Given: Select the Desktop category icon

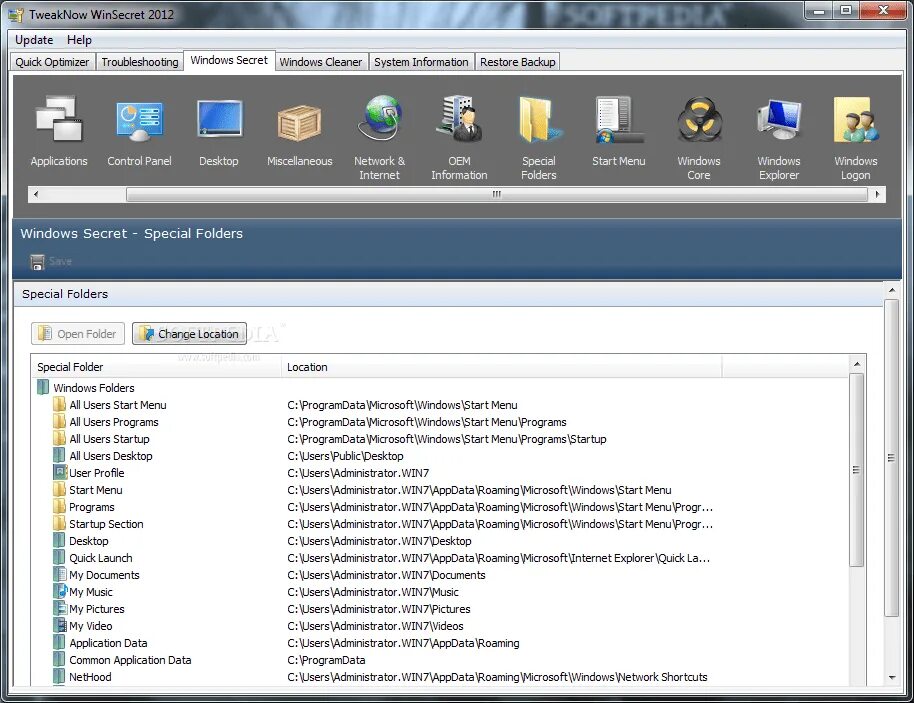Looking at the screenshot, I should 219,118.
